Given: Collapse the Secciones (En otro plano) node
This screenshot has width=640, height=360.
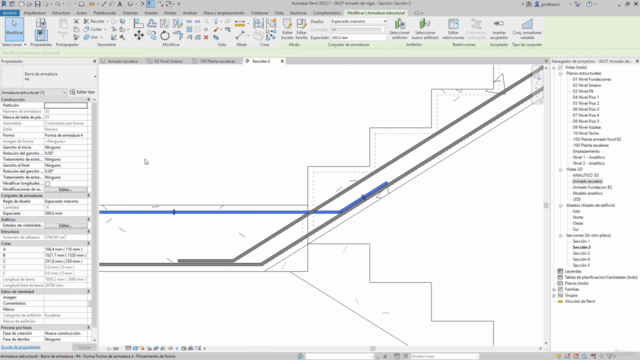Looking at the screenshot, I should 560,236.
